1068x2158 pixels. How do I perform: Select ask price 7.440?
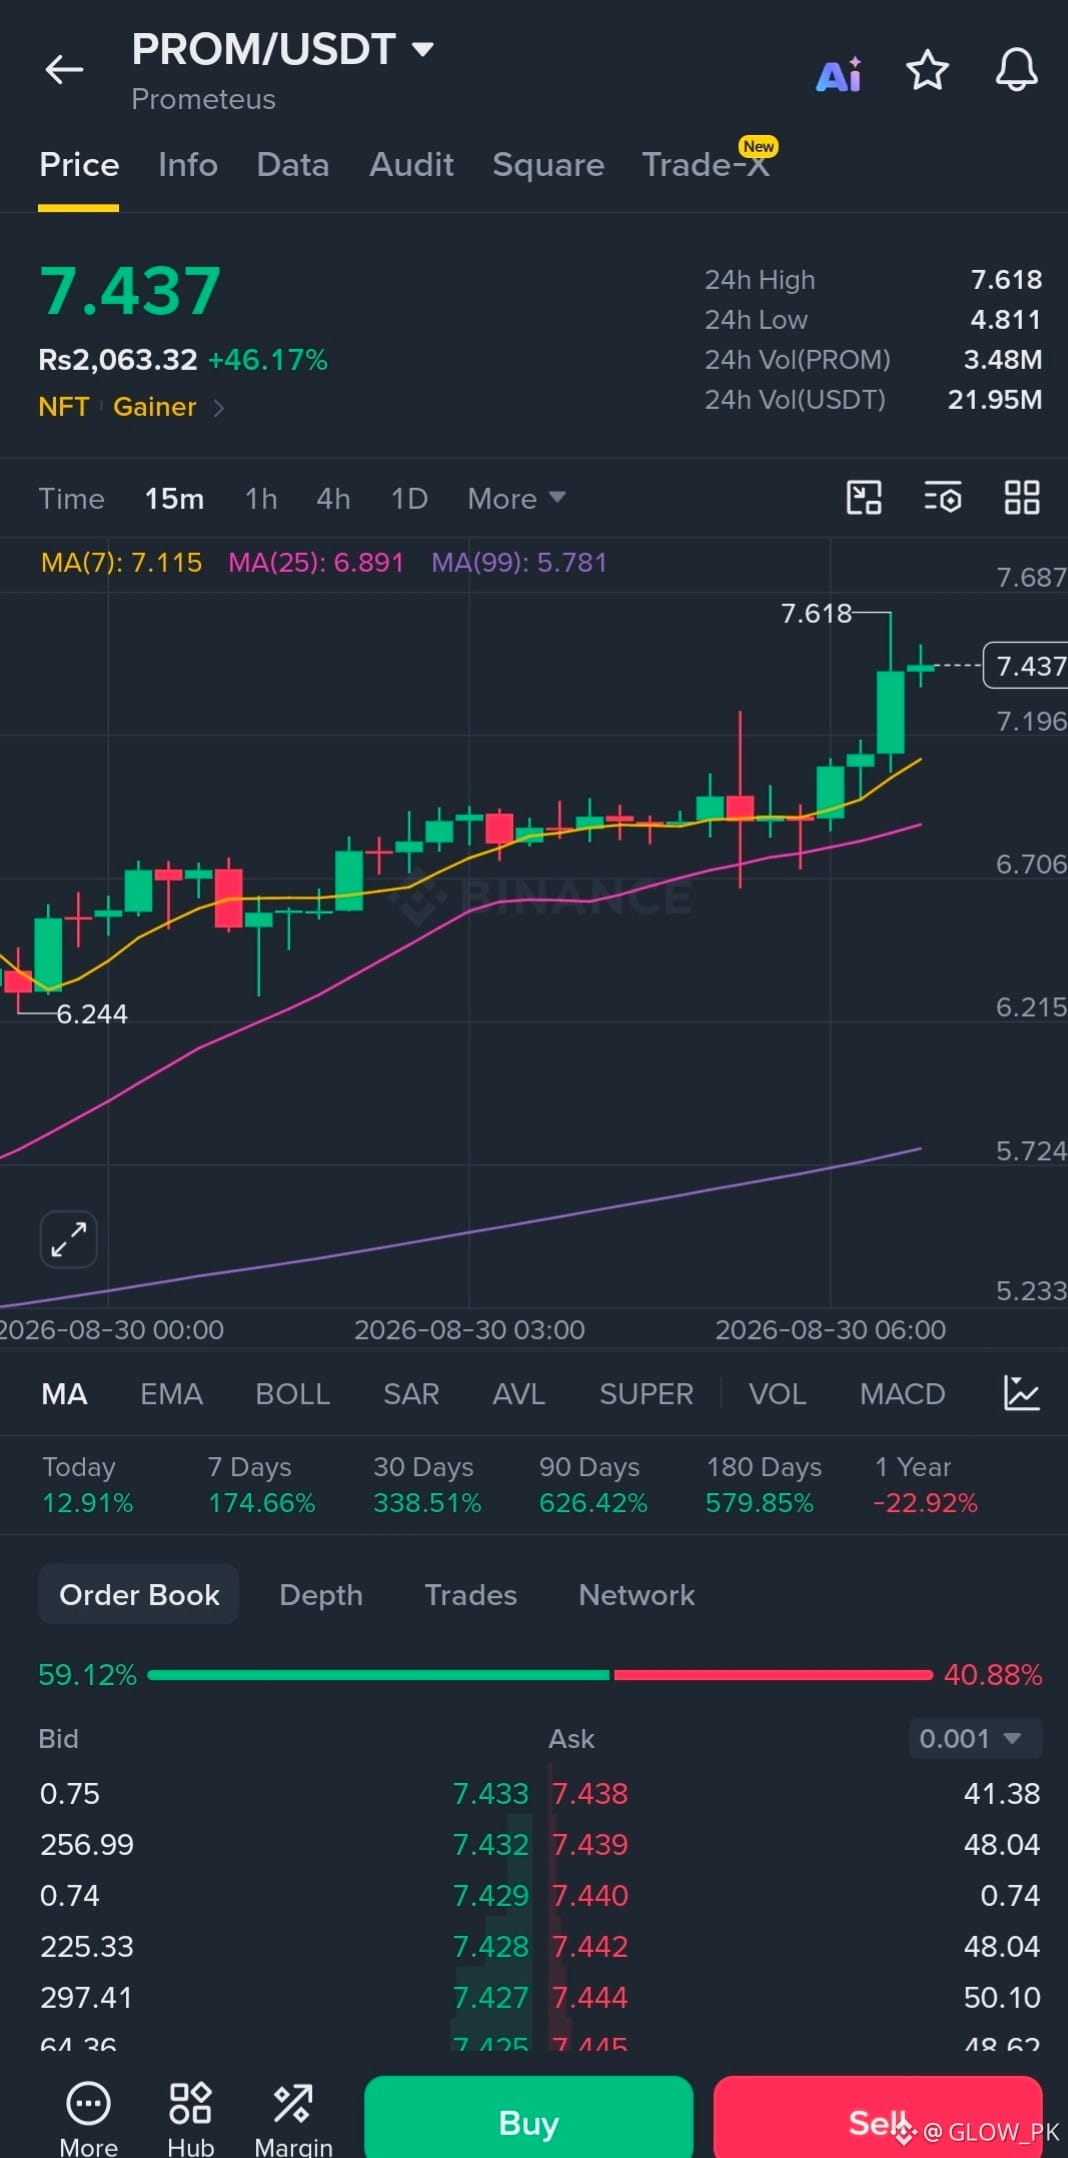(590, 1895)
